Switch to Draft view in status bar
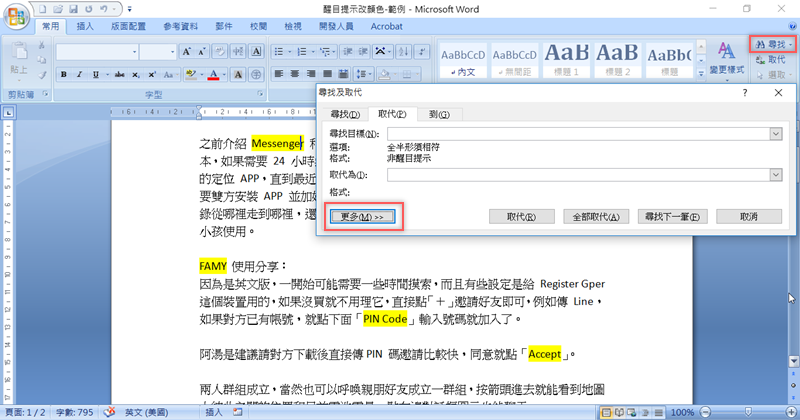800x420 pixels. (658, 412)
